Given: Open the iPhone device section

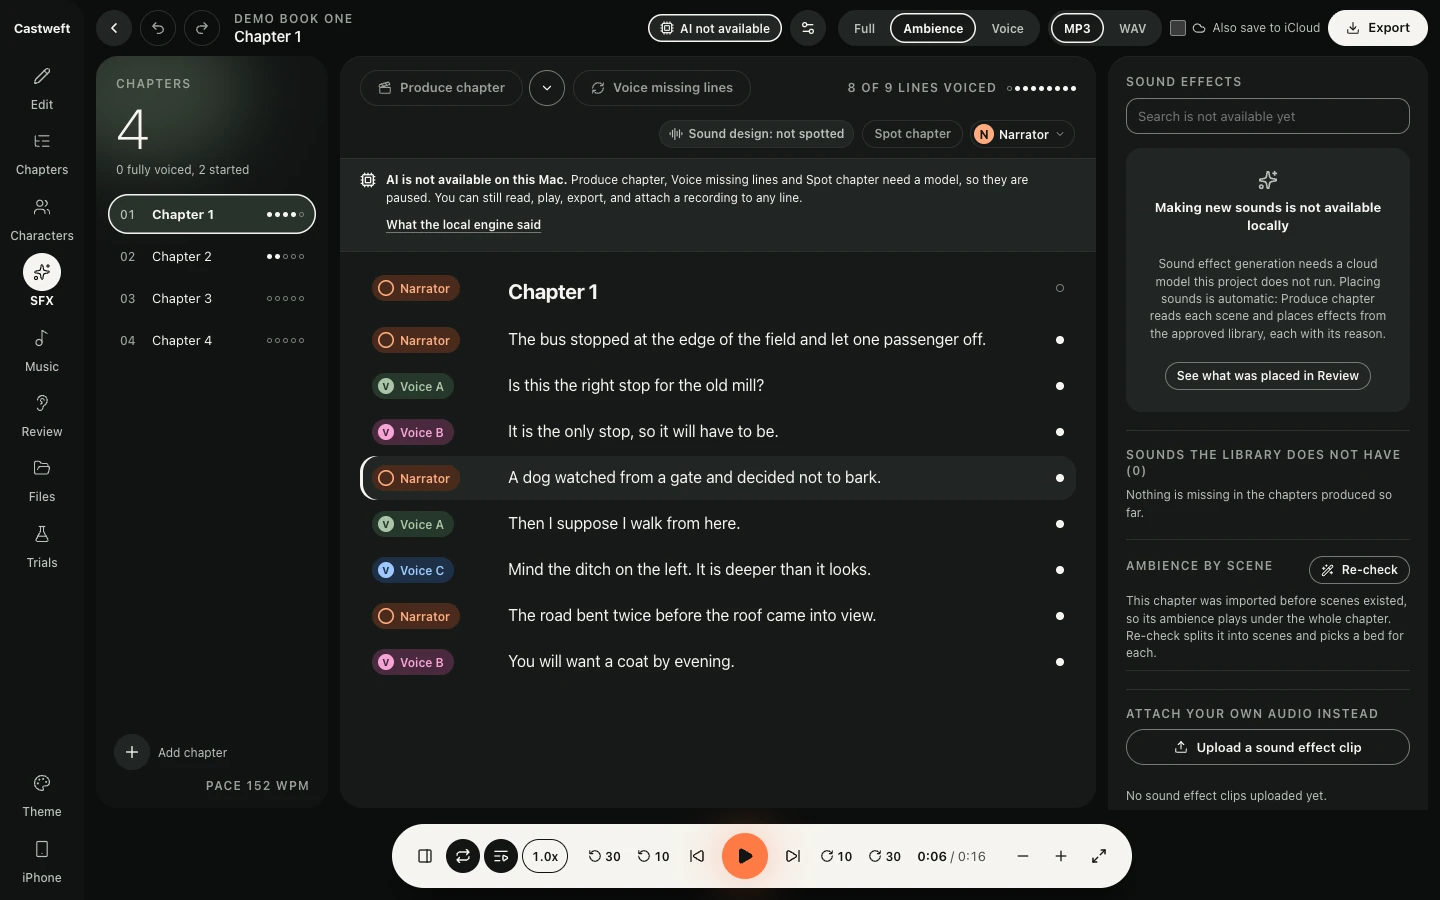Looking at the screenshot, I should click(42, 861).
